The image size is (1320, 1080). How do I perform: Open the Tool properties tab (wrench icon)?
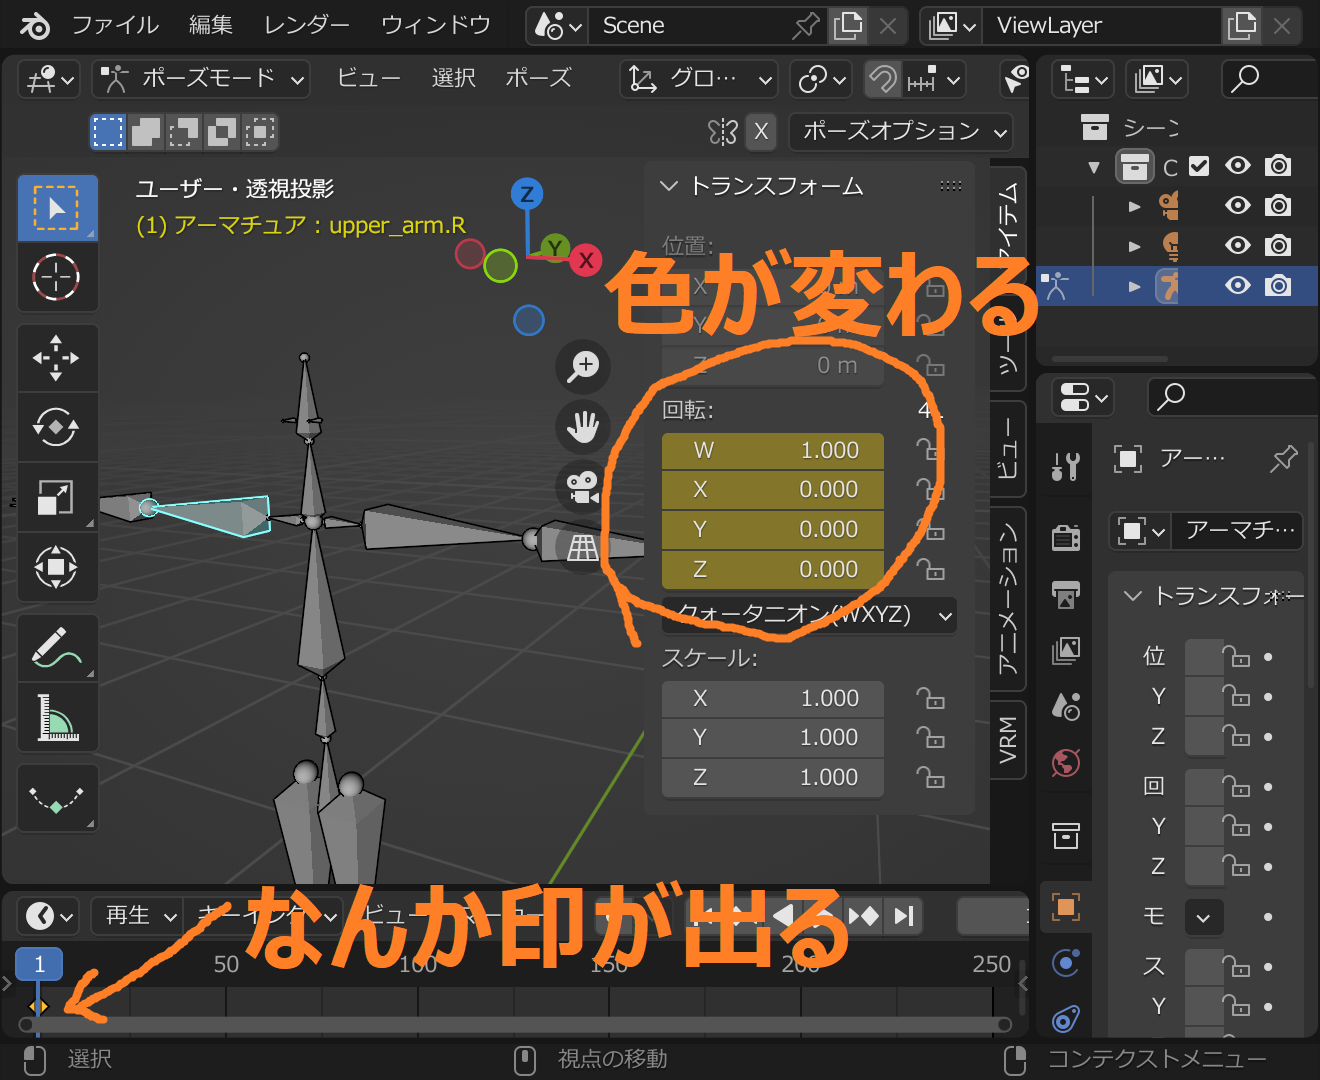[1066, 466]
